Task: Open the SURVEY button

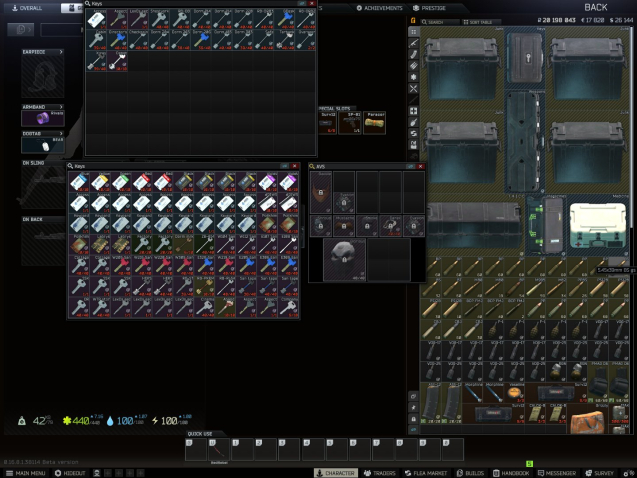Action: [600, 473]
